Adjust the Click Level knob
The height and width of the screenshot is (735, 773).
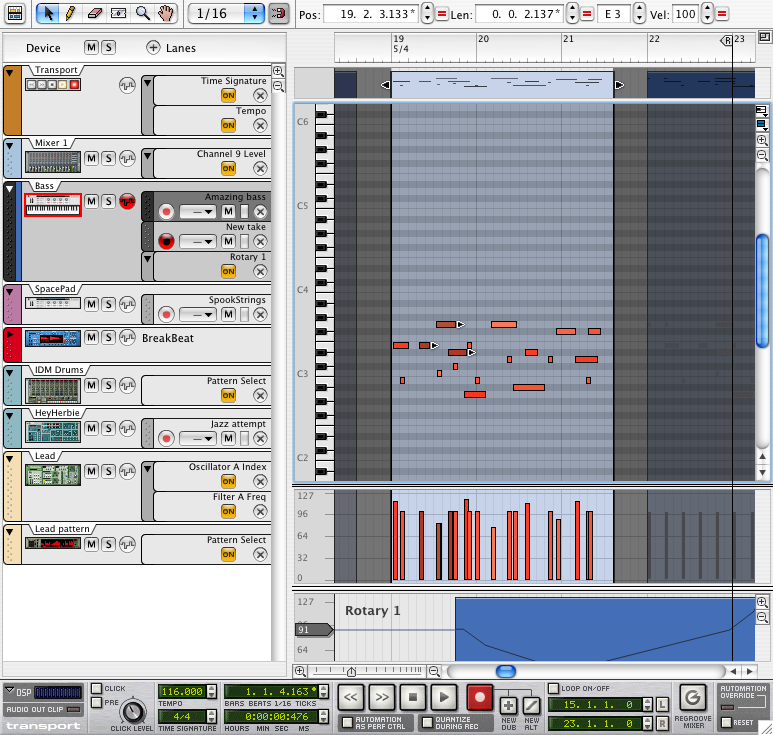(132, 712)
